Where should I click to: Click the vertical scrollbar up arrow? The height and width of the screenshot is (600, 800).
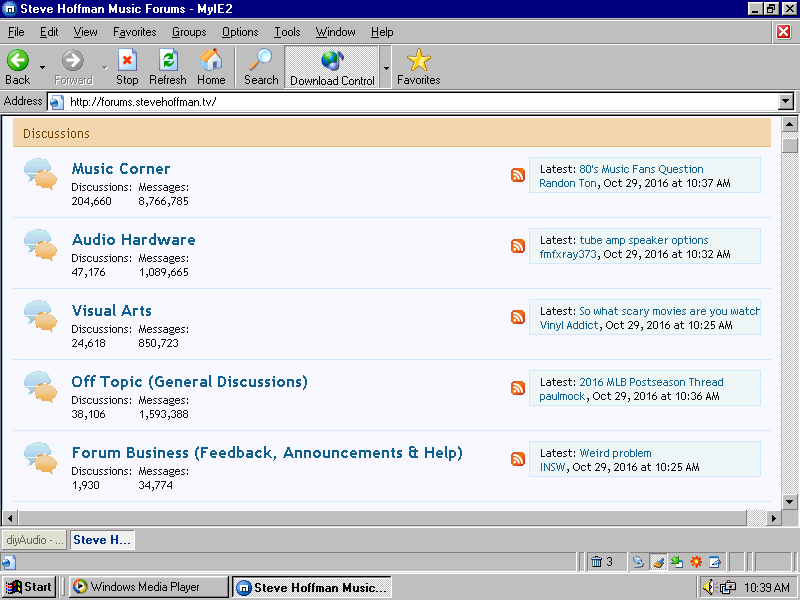point(789,124)
